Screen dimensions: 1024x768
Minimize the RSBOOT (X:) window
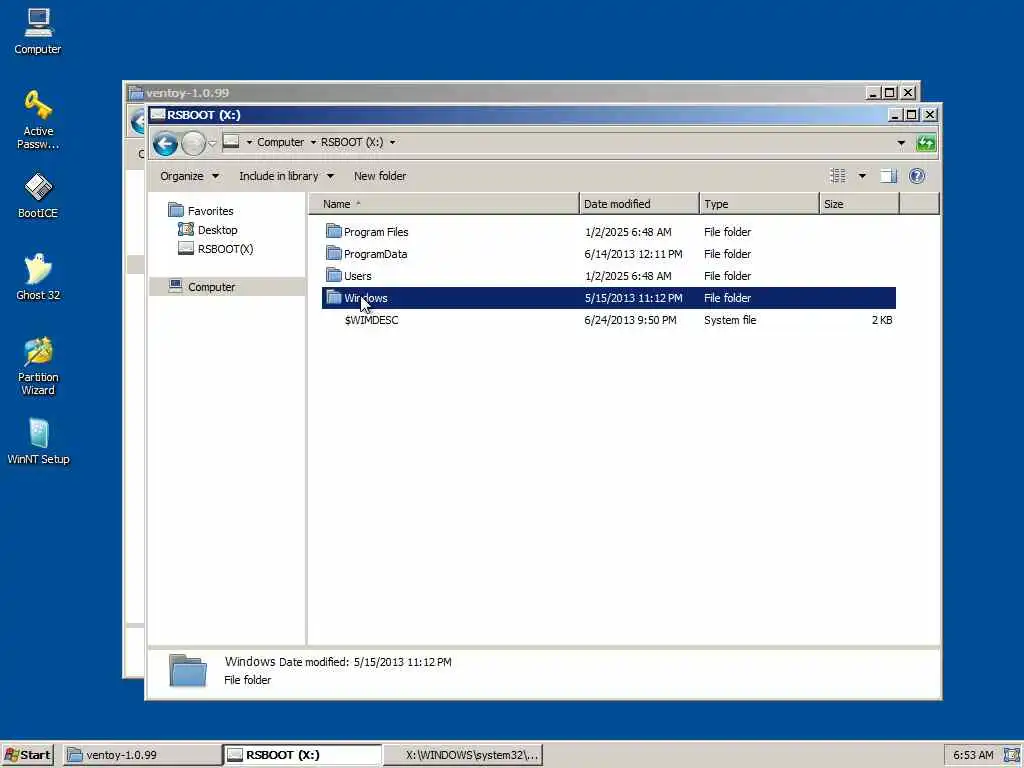pos(895,115)
